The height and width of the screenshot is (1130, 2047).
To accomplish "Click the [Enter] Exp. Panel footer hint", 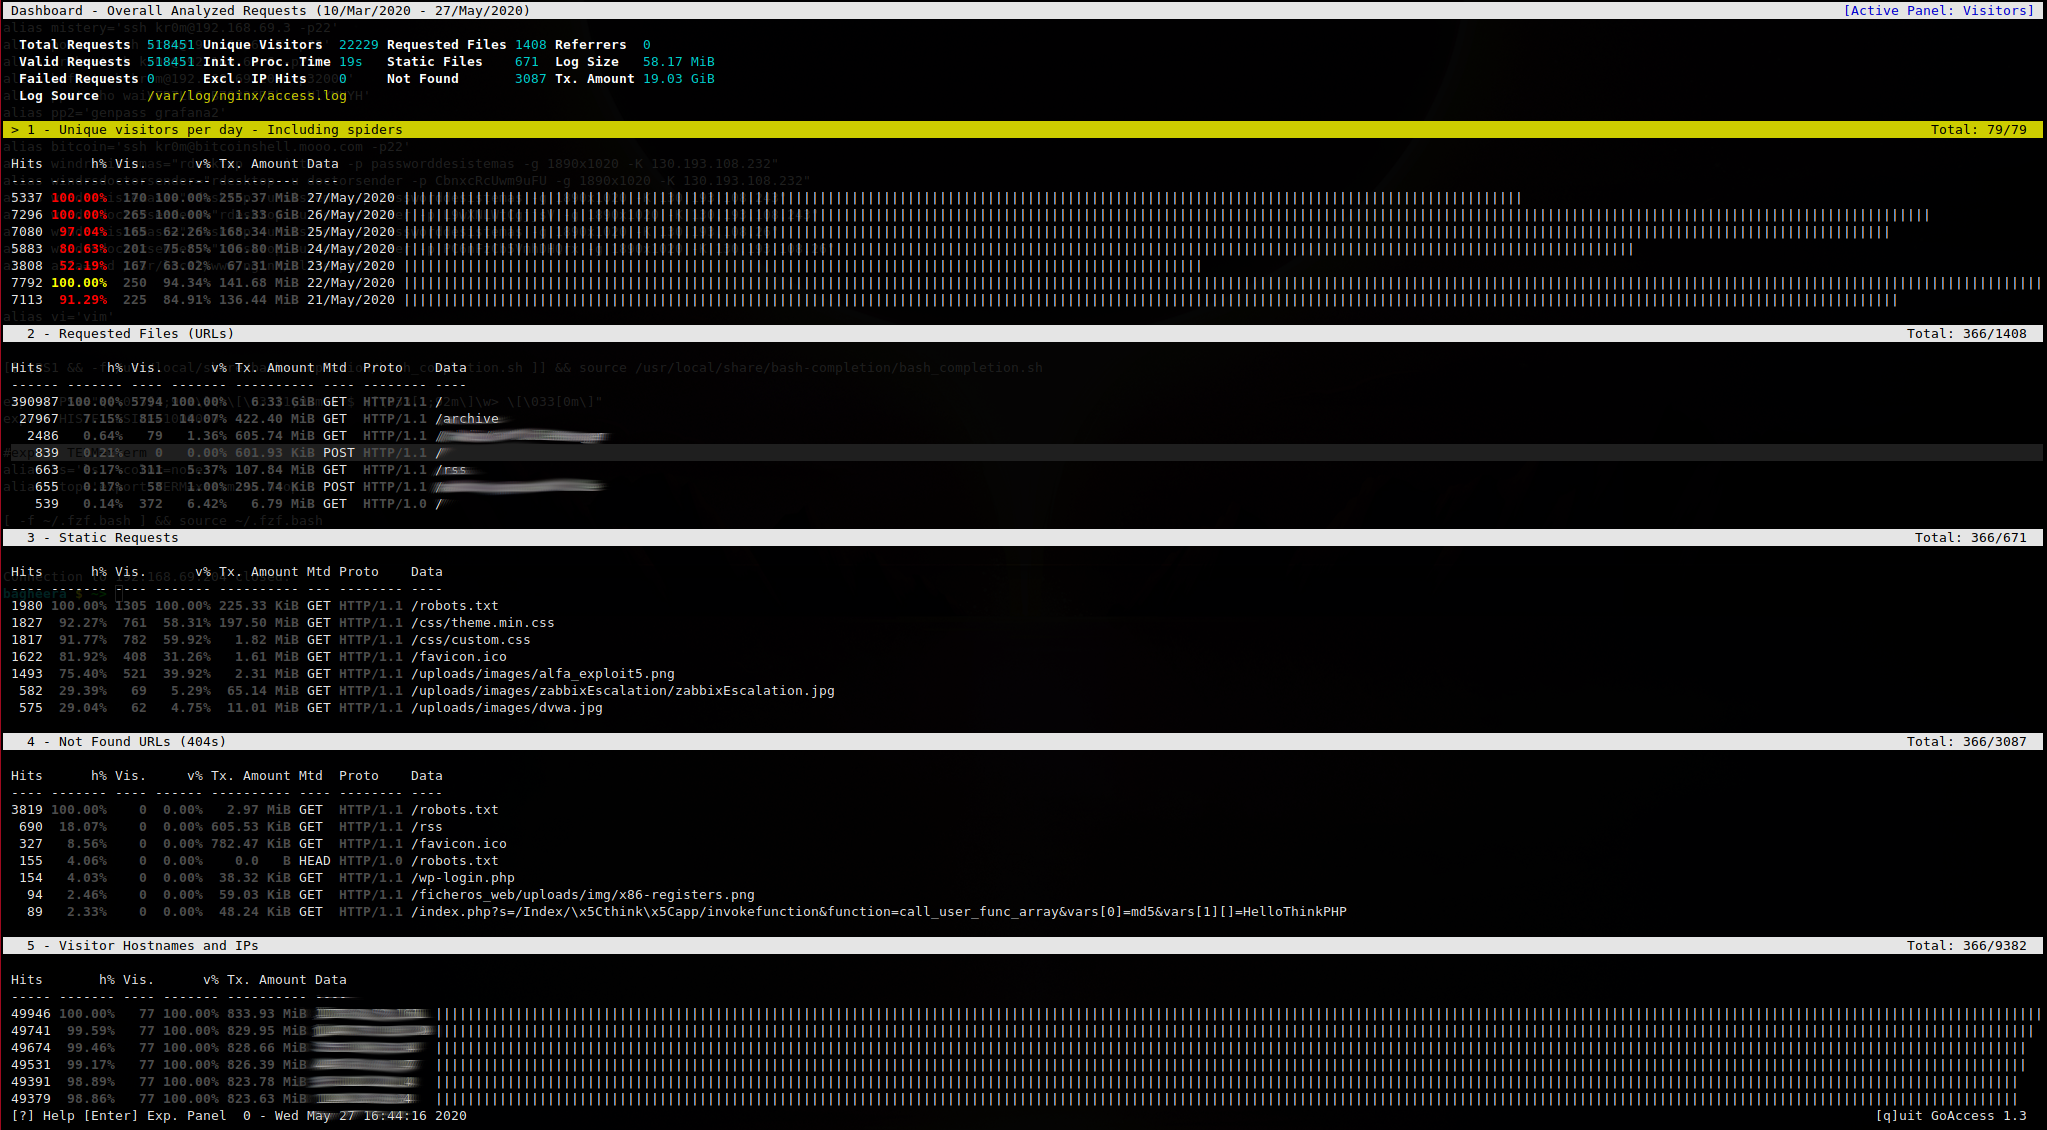I will pos(155,1116).
